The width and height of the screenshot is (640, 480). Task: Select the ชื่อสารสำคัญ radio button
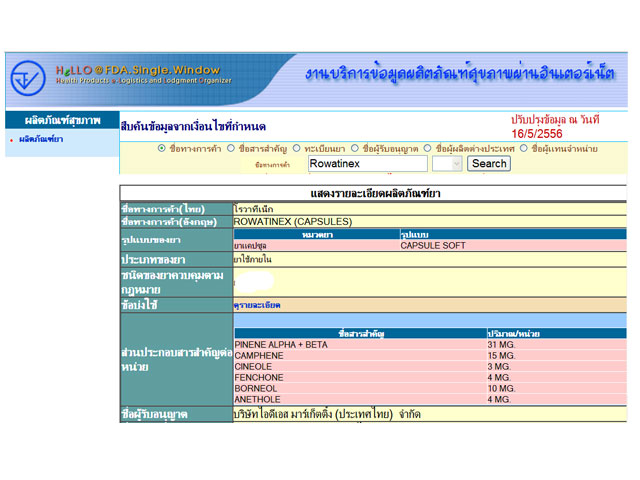[231, 148]
